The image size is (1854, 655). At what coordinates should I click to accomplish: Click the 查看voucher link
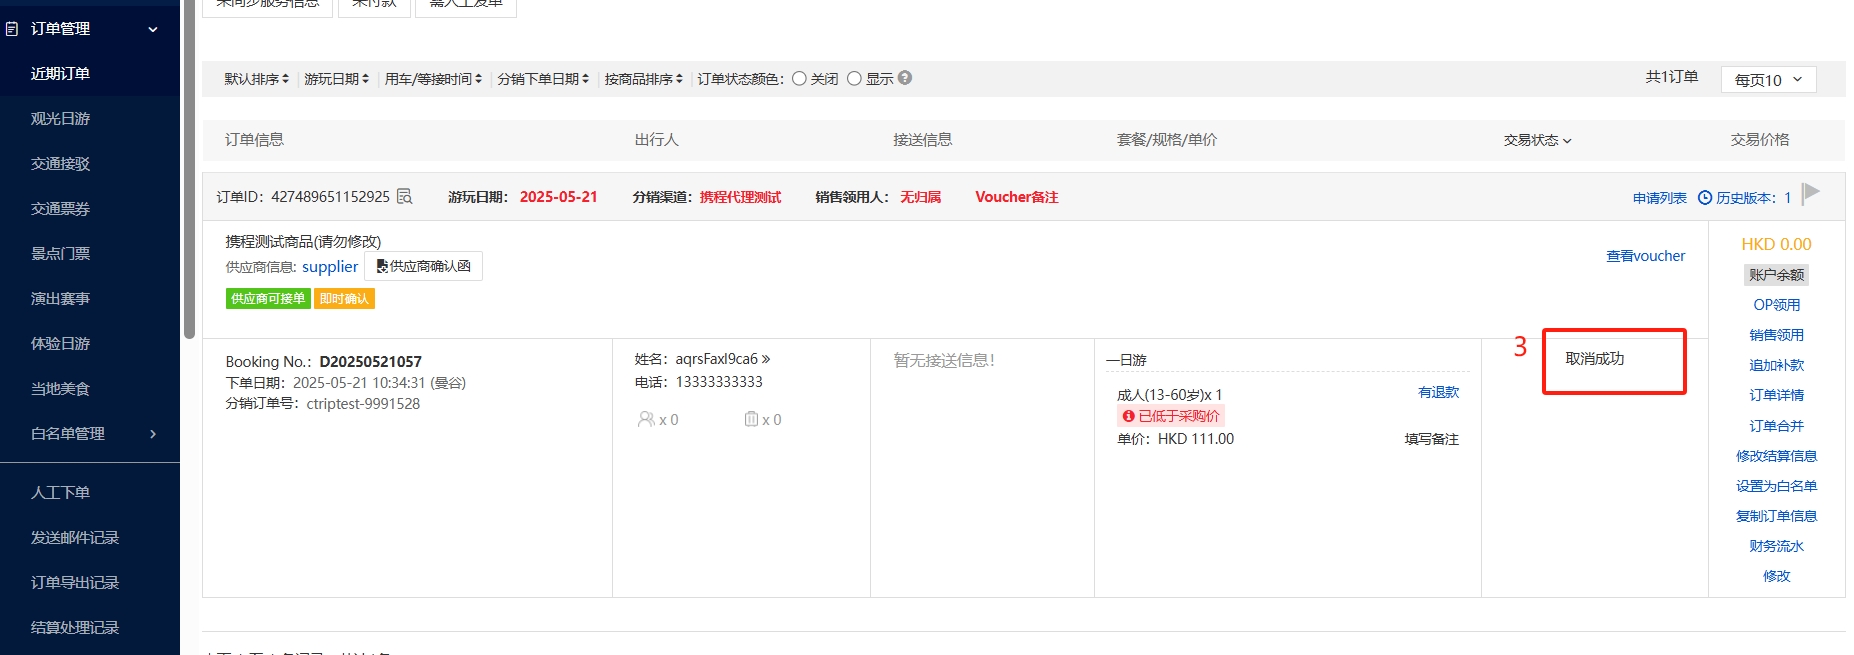point(1645,256)
